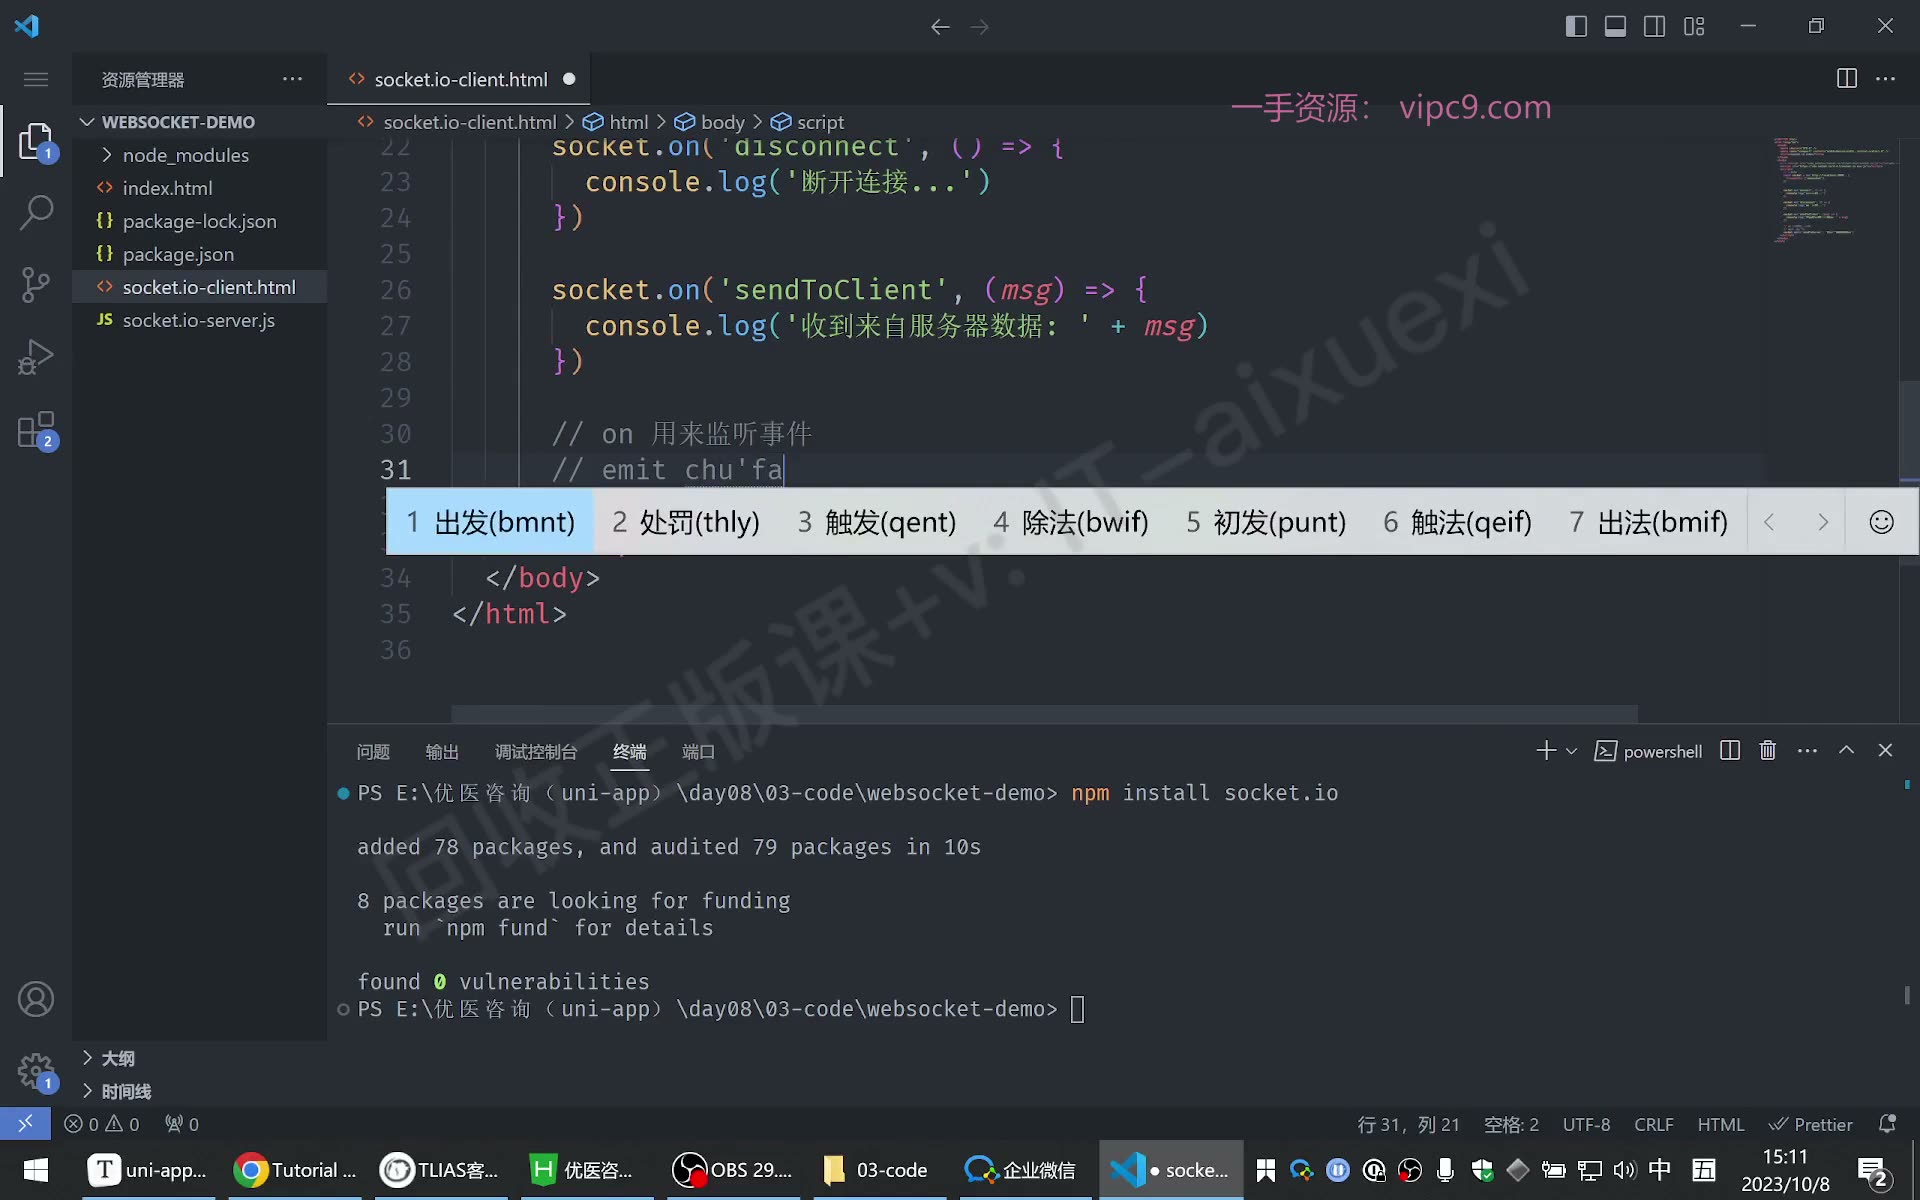Screen dimensions: 1920x1200
Task: Open the Accounts icon in activity bar
Action: pyautogui.click(x=36, y=999)
